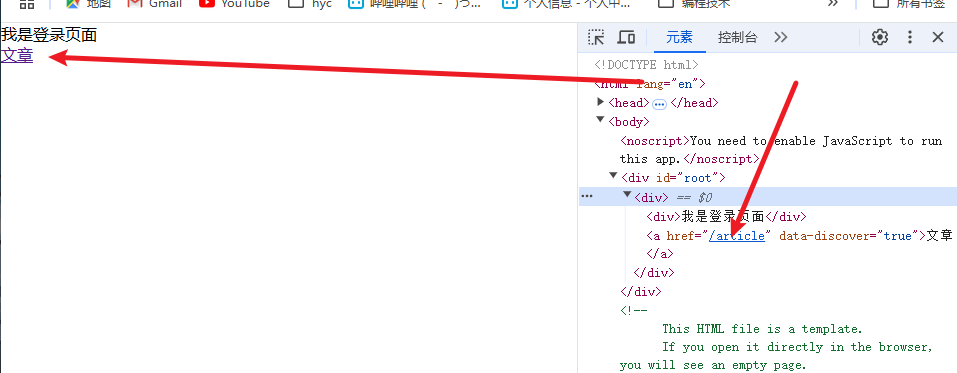Screen dimensions: 957x373
Task: Click the ellipsis badge inside head element
Action: (659, 104)
